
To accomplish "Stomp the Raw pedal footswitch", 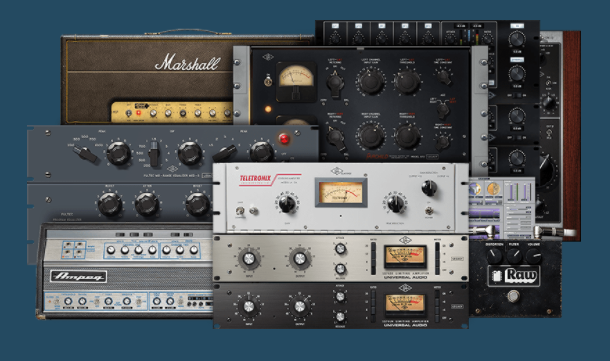I will tap(514, 296).
